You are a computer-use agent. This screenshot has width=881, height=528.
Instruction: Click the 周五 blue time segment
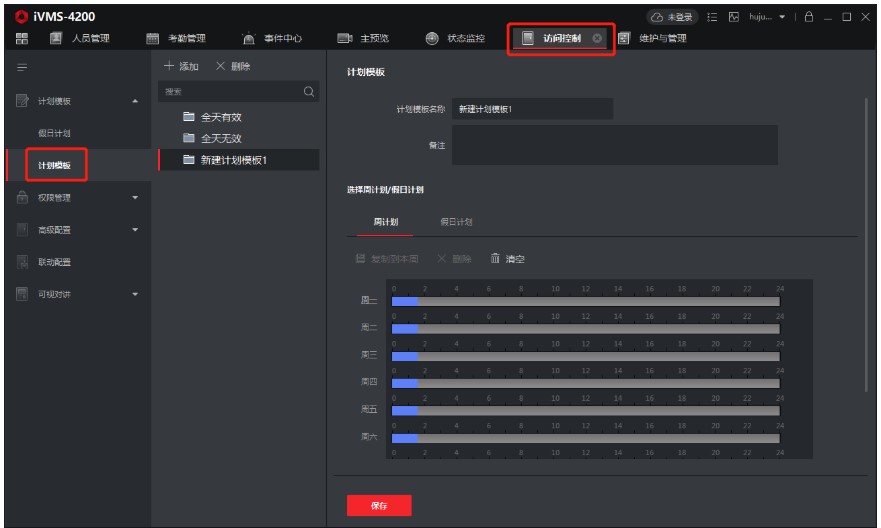click(405, 411)
